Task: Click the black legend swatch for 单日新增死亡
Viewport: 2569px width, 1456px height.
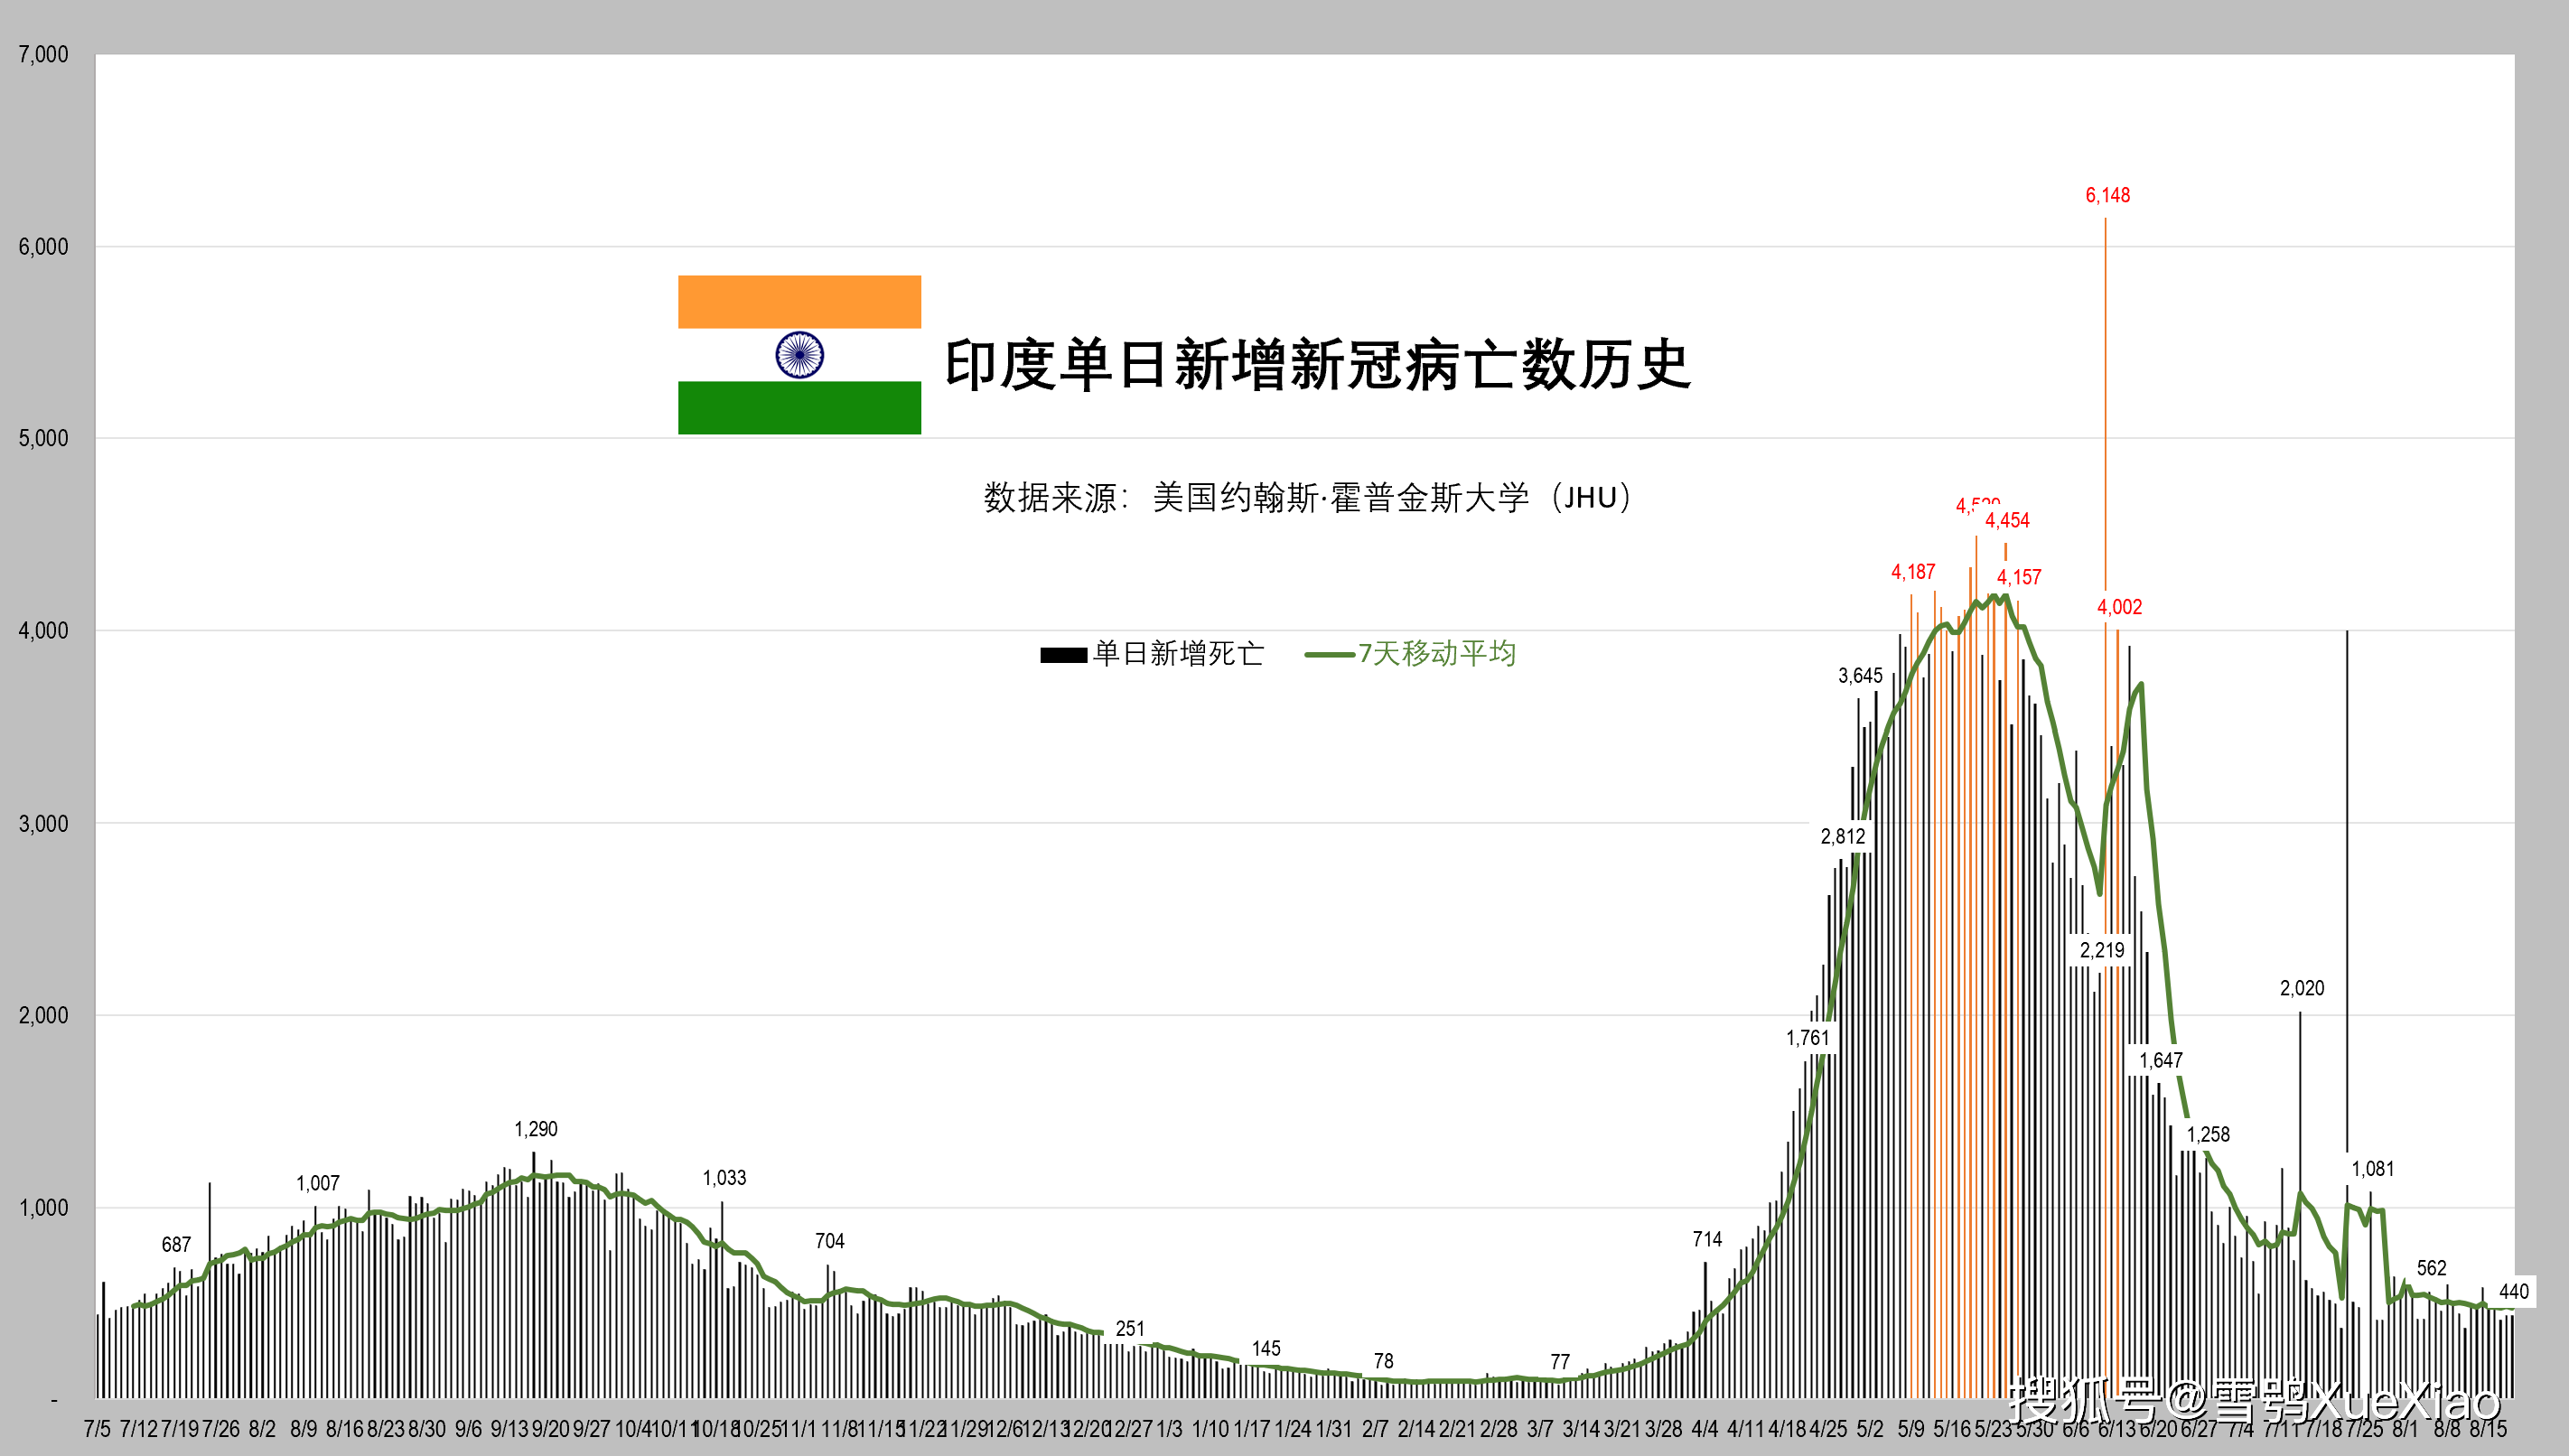Action: pyautogui.click(x=1063, y=655)
